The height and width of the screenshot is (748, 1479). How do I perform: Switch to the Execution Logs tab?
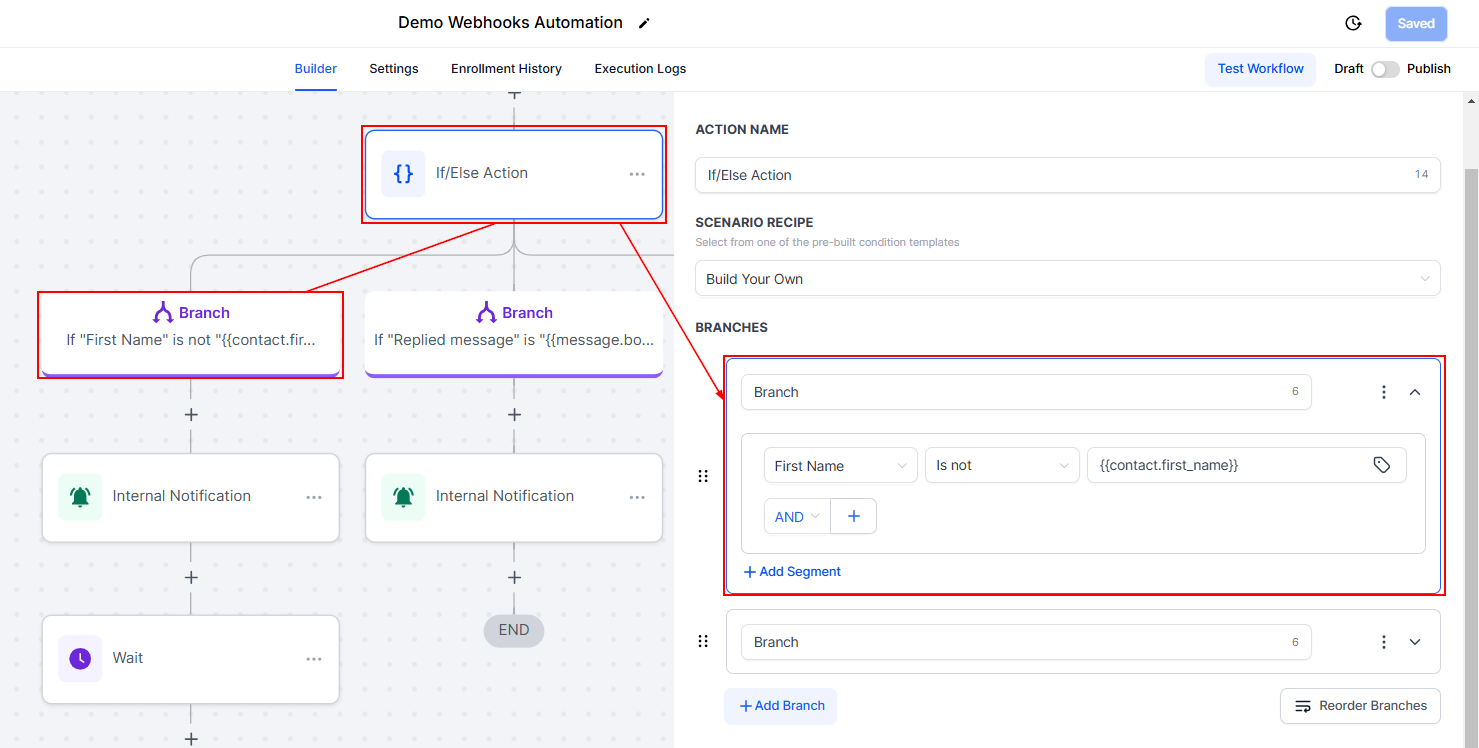point(640,69)
